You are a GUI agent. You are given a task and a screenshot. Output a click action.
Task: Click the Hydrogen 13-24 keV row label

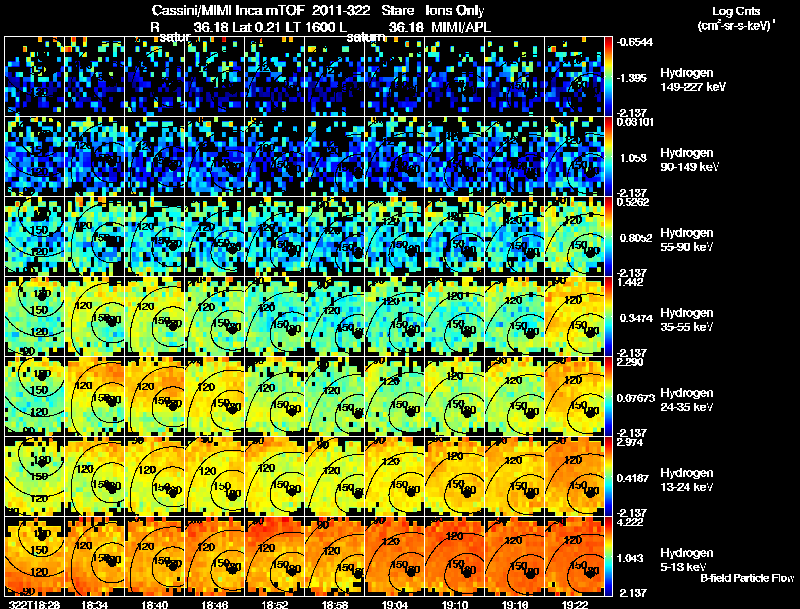point(687,480)
